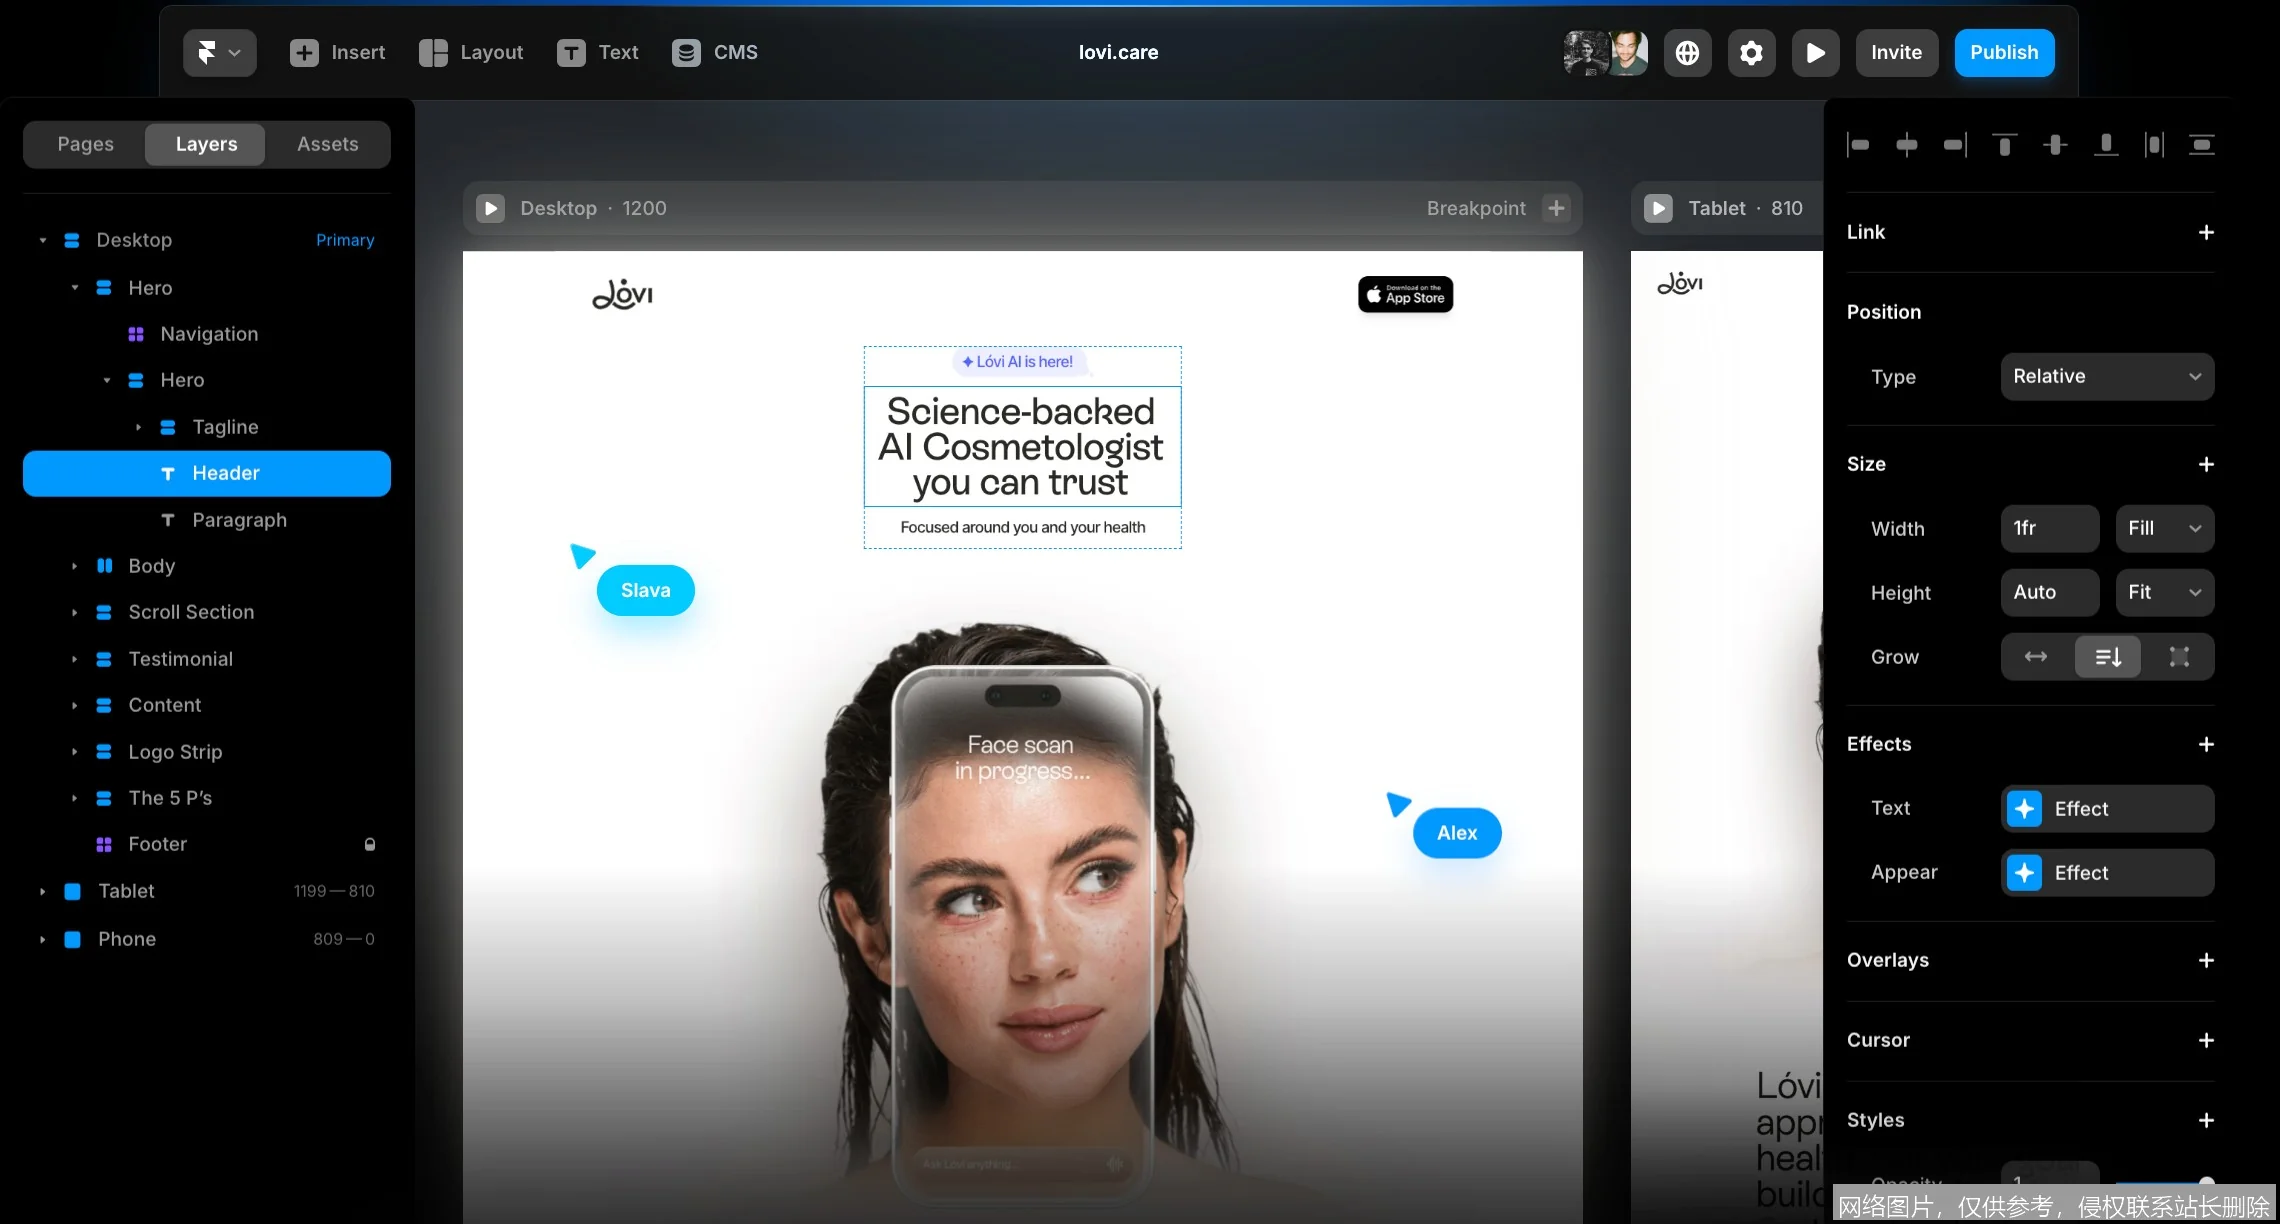Open site settings with the globe icon
The width and height of the screenshot is (2280, 1224).
pyautogui.click(x=1688, y=52)
